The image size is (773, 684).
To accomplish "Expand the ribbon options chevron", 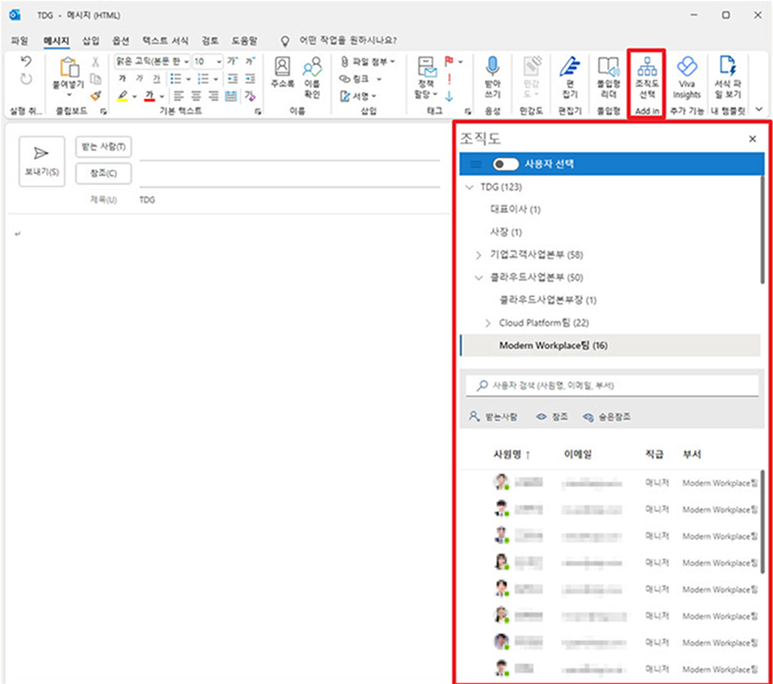I will coord(759,109).
